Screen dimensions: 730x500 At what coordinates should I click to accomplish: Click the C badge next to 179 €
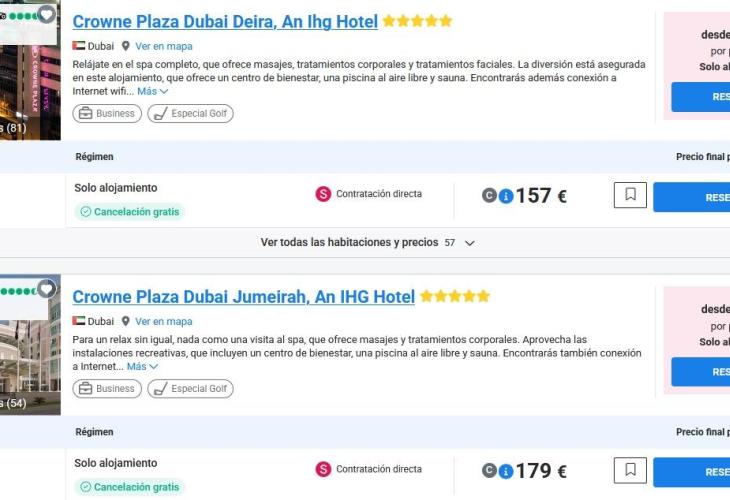coord(489,471)
